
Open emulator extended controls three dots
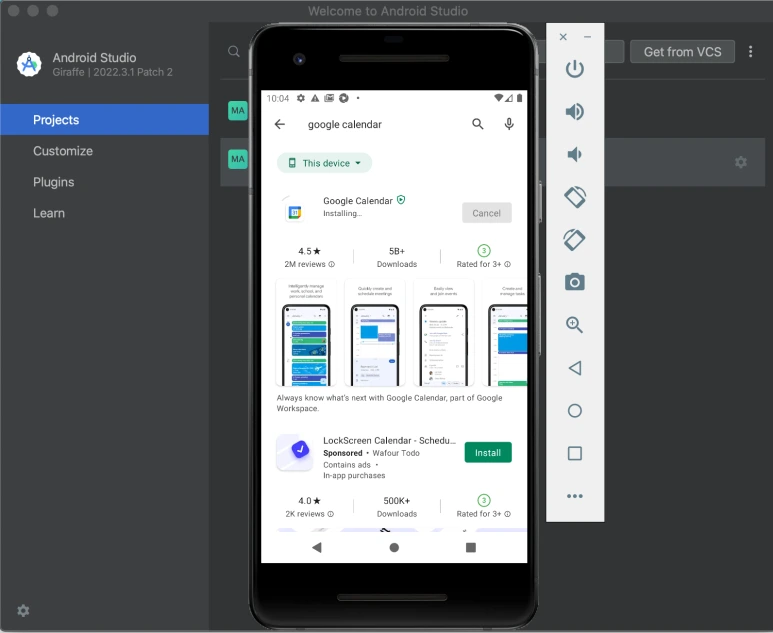point(574,496)
